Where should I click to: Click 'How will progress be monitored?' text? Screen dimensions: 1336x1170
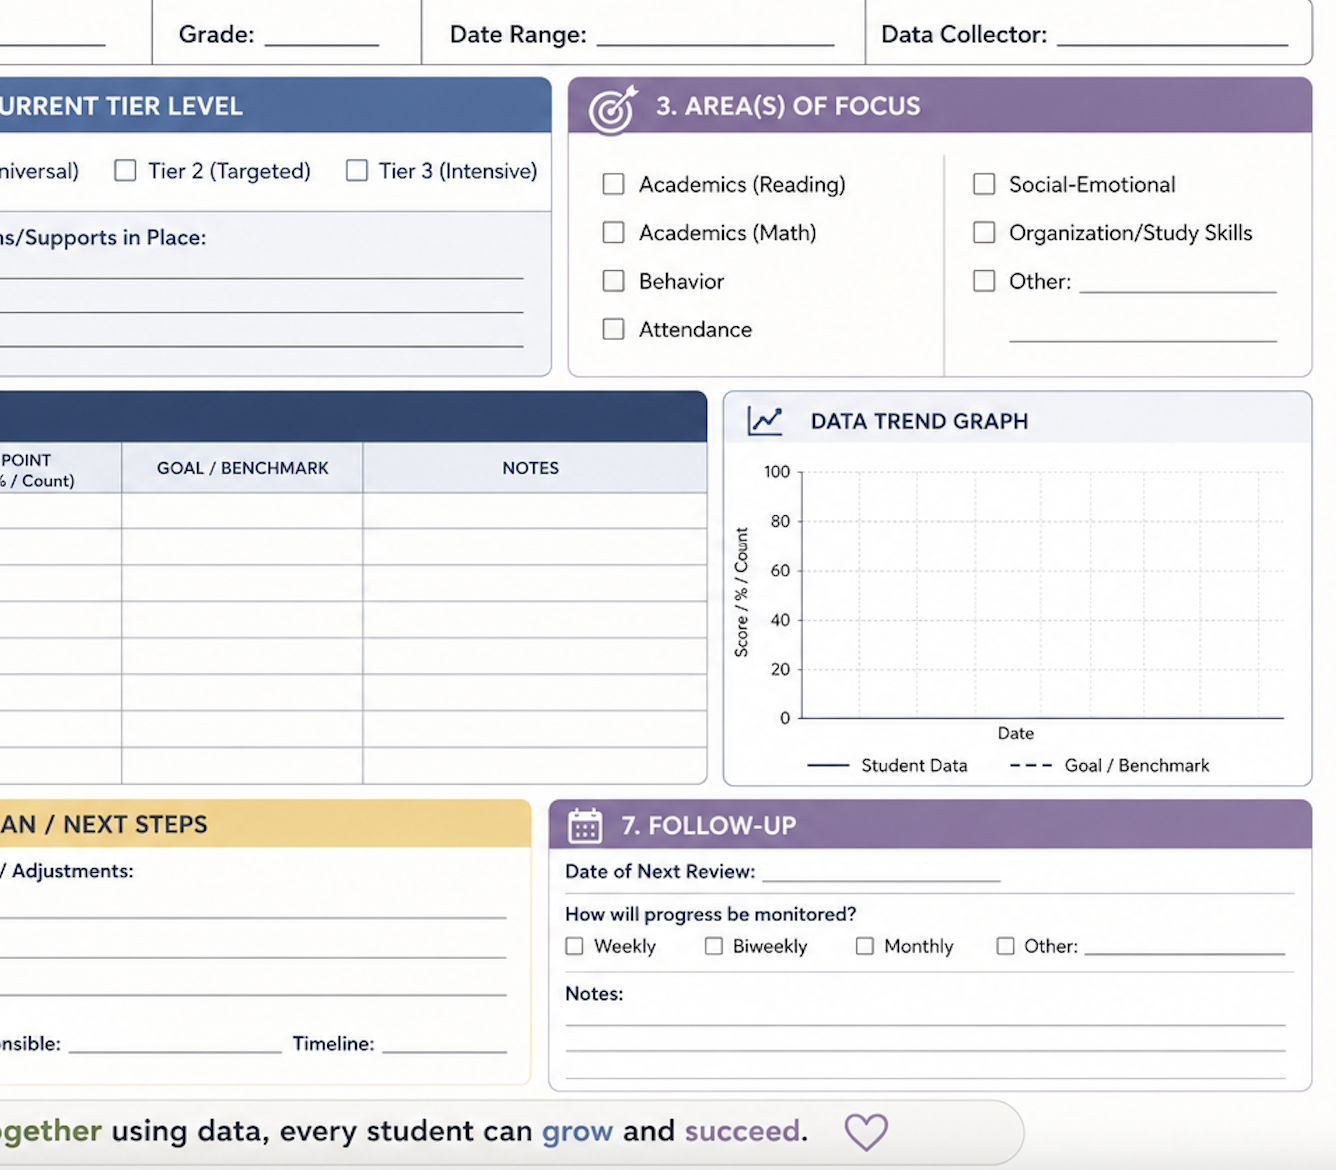click(711, 914)
